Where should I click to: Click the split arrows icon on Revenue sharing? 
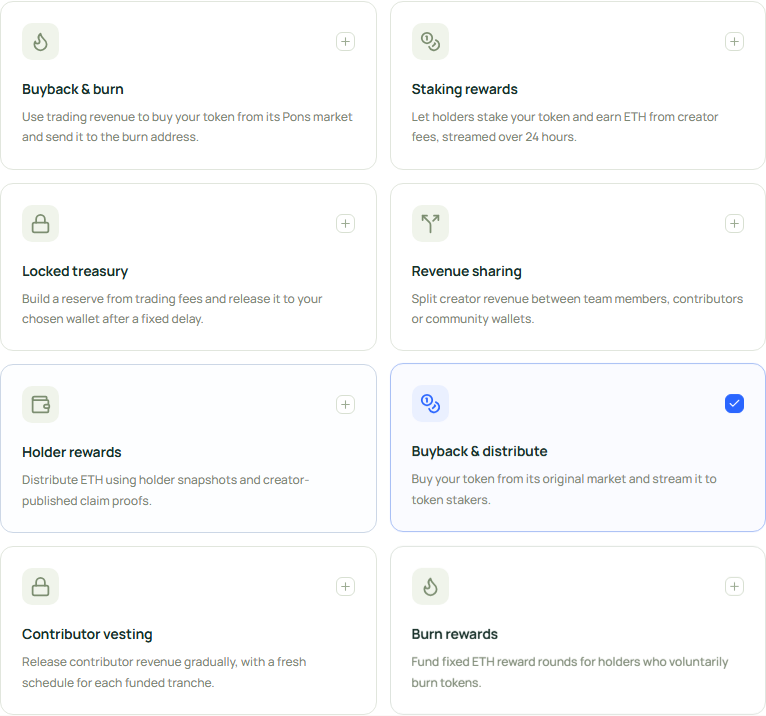[x=430, y=224]
